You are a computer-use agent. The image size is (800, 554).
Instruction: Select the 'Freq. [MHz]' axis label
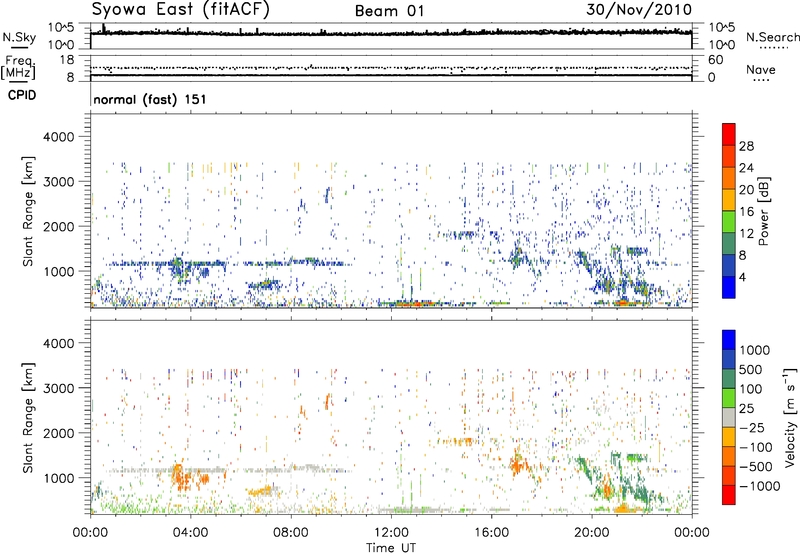pyautogui.click(x=19, y=68)
